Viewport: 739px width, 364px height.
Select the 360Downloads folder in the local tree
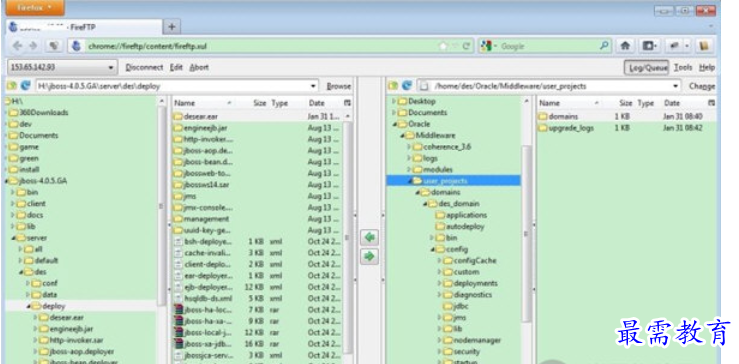pyautogui.click(x=43, y=113)
